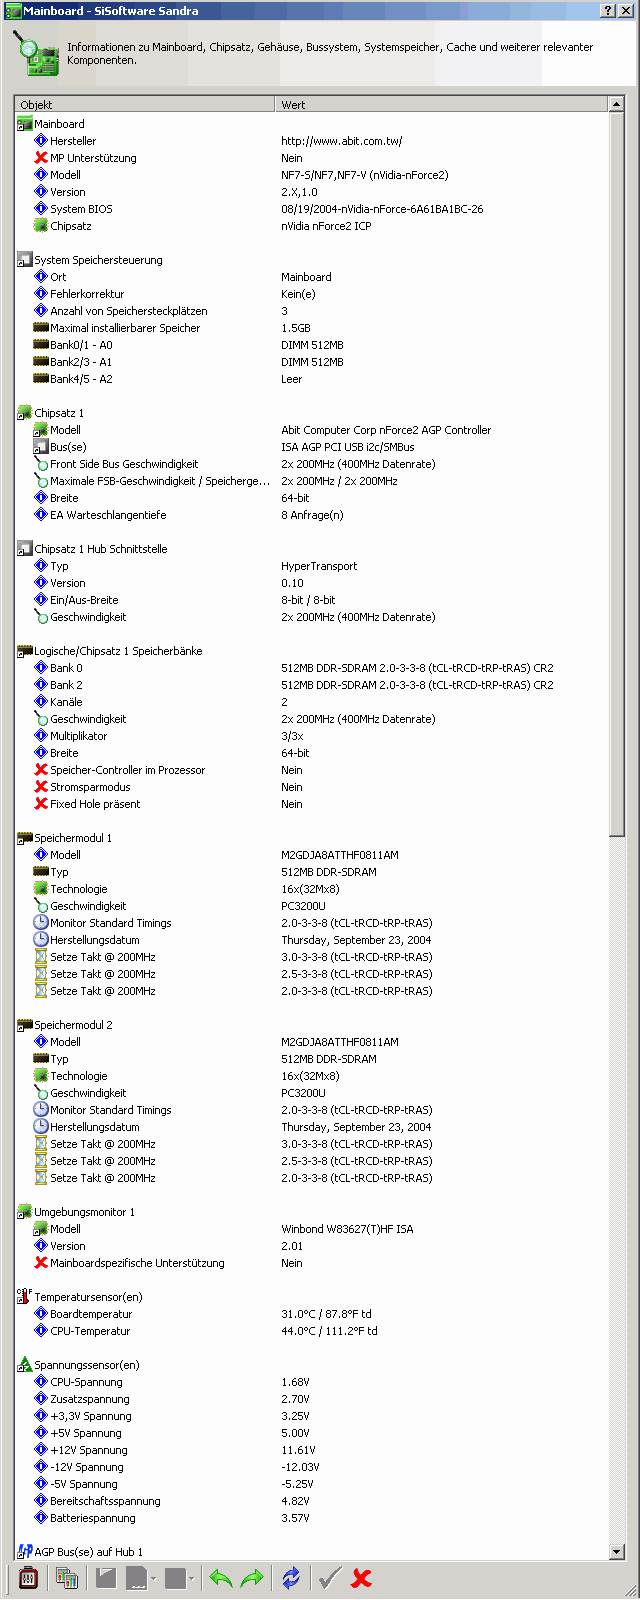This screenshot has height=1600, width=640.
Task: Click the grey checkmark OK icon
Action: (x=329, y=1578)
